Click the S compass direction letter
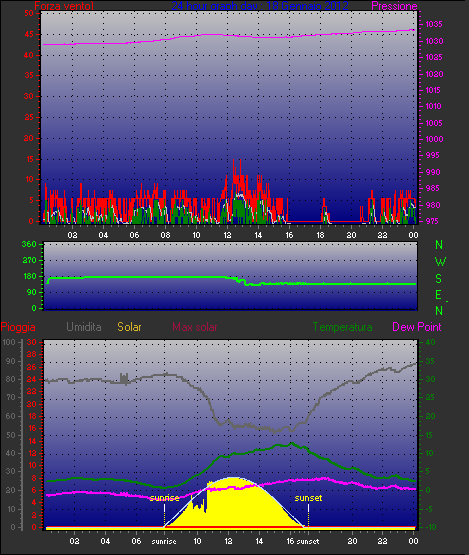This screenshot has width=469, height=555. [x=439, y=279]
